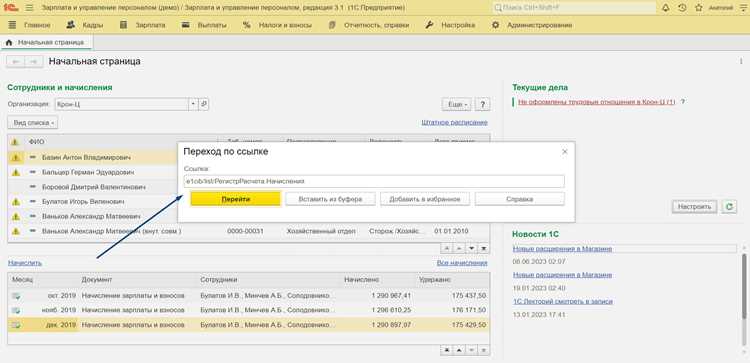Select the Начальная страница tab

46,43
